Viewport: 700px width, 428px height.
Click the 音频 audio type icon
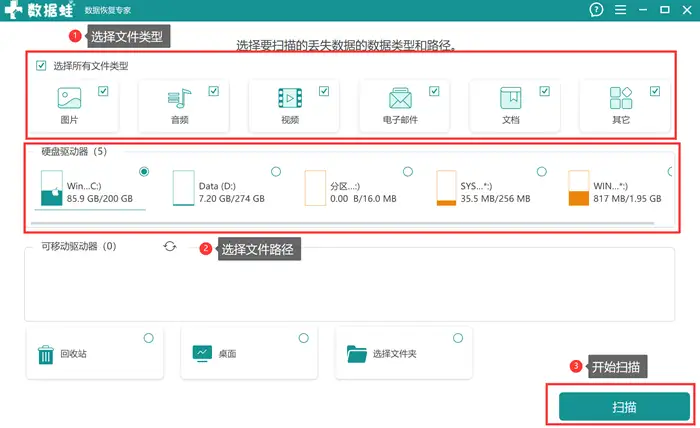[179, 98]
